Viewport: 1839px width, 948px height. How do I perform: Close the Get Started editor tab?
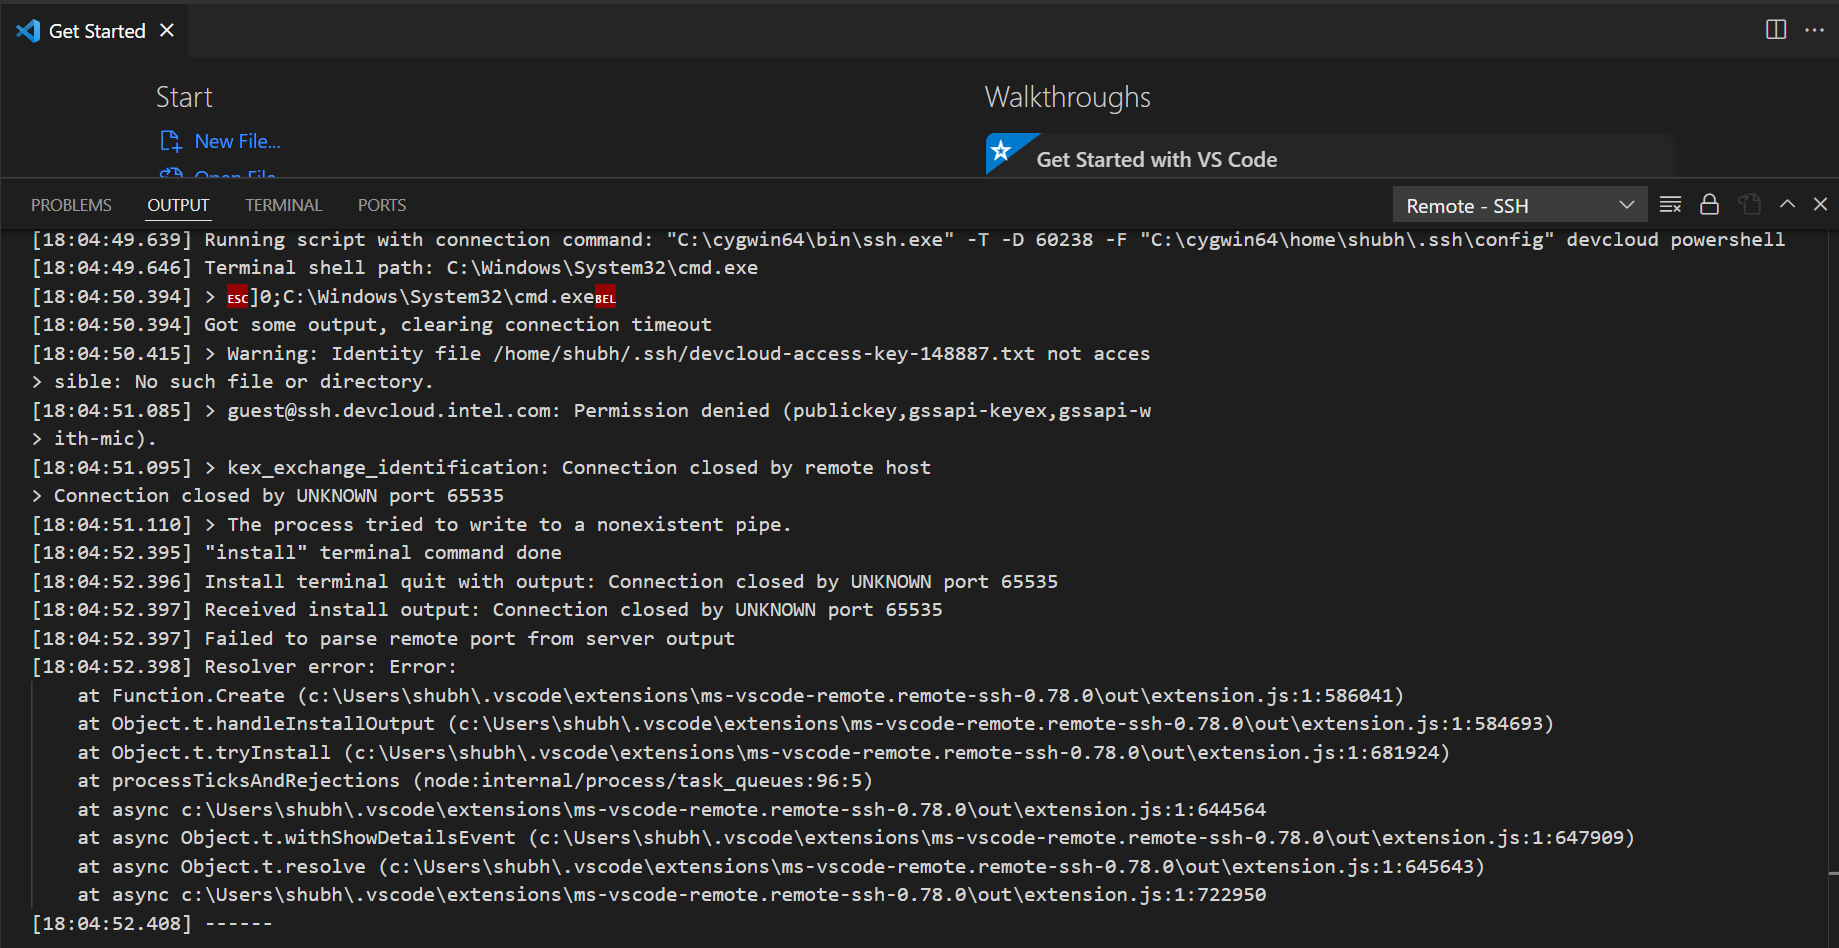pos(167,31)
